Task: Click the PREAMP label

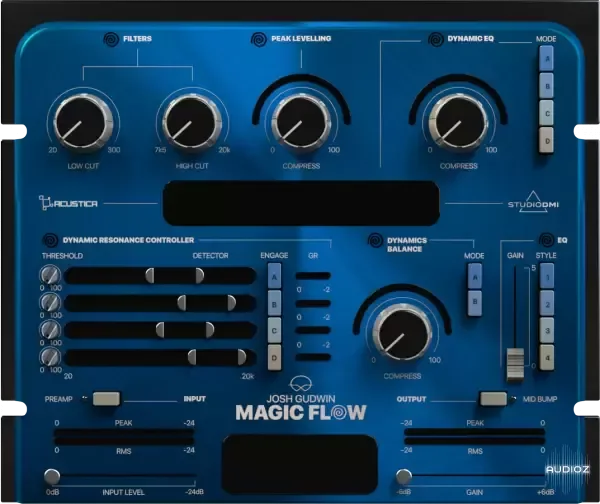Action: pyautogui.click(x=59, y=399)
